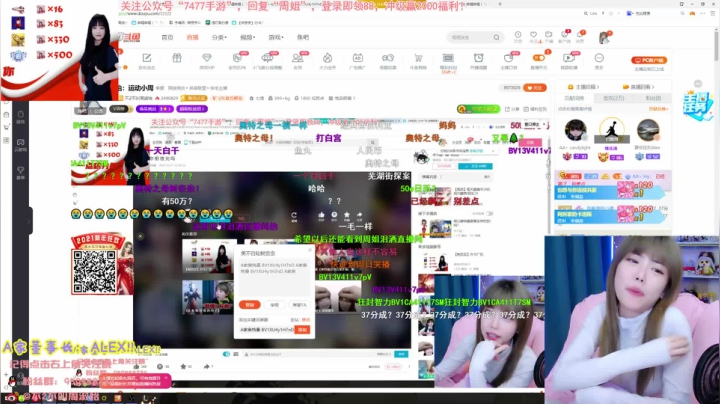The width and height of the screenshot is (720, 404).
Task: Click the 分享 share link
Action: tap(512, 109)
